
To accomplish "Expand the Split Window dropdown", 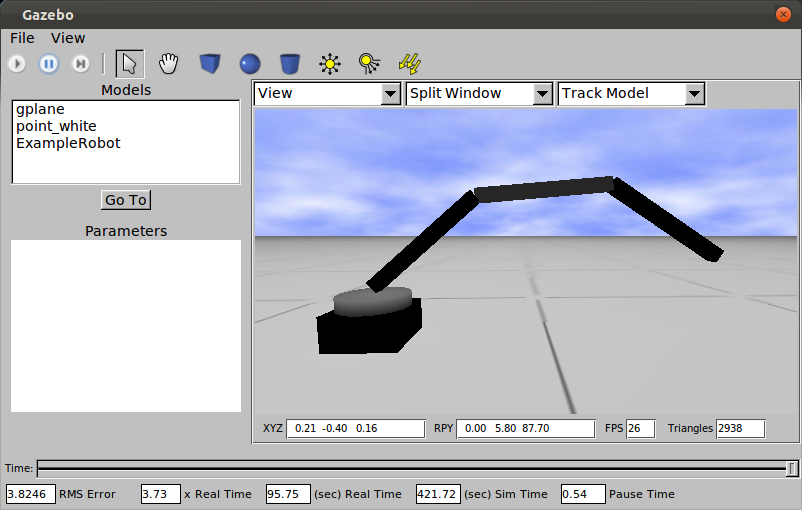I will (x=479, y=94).
